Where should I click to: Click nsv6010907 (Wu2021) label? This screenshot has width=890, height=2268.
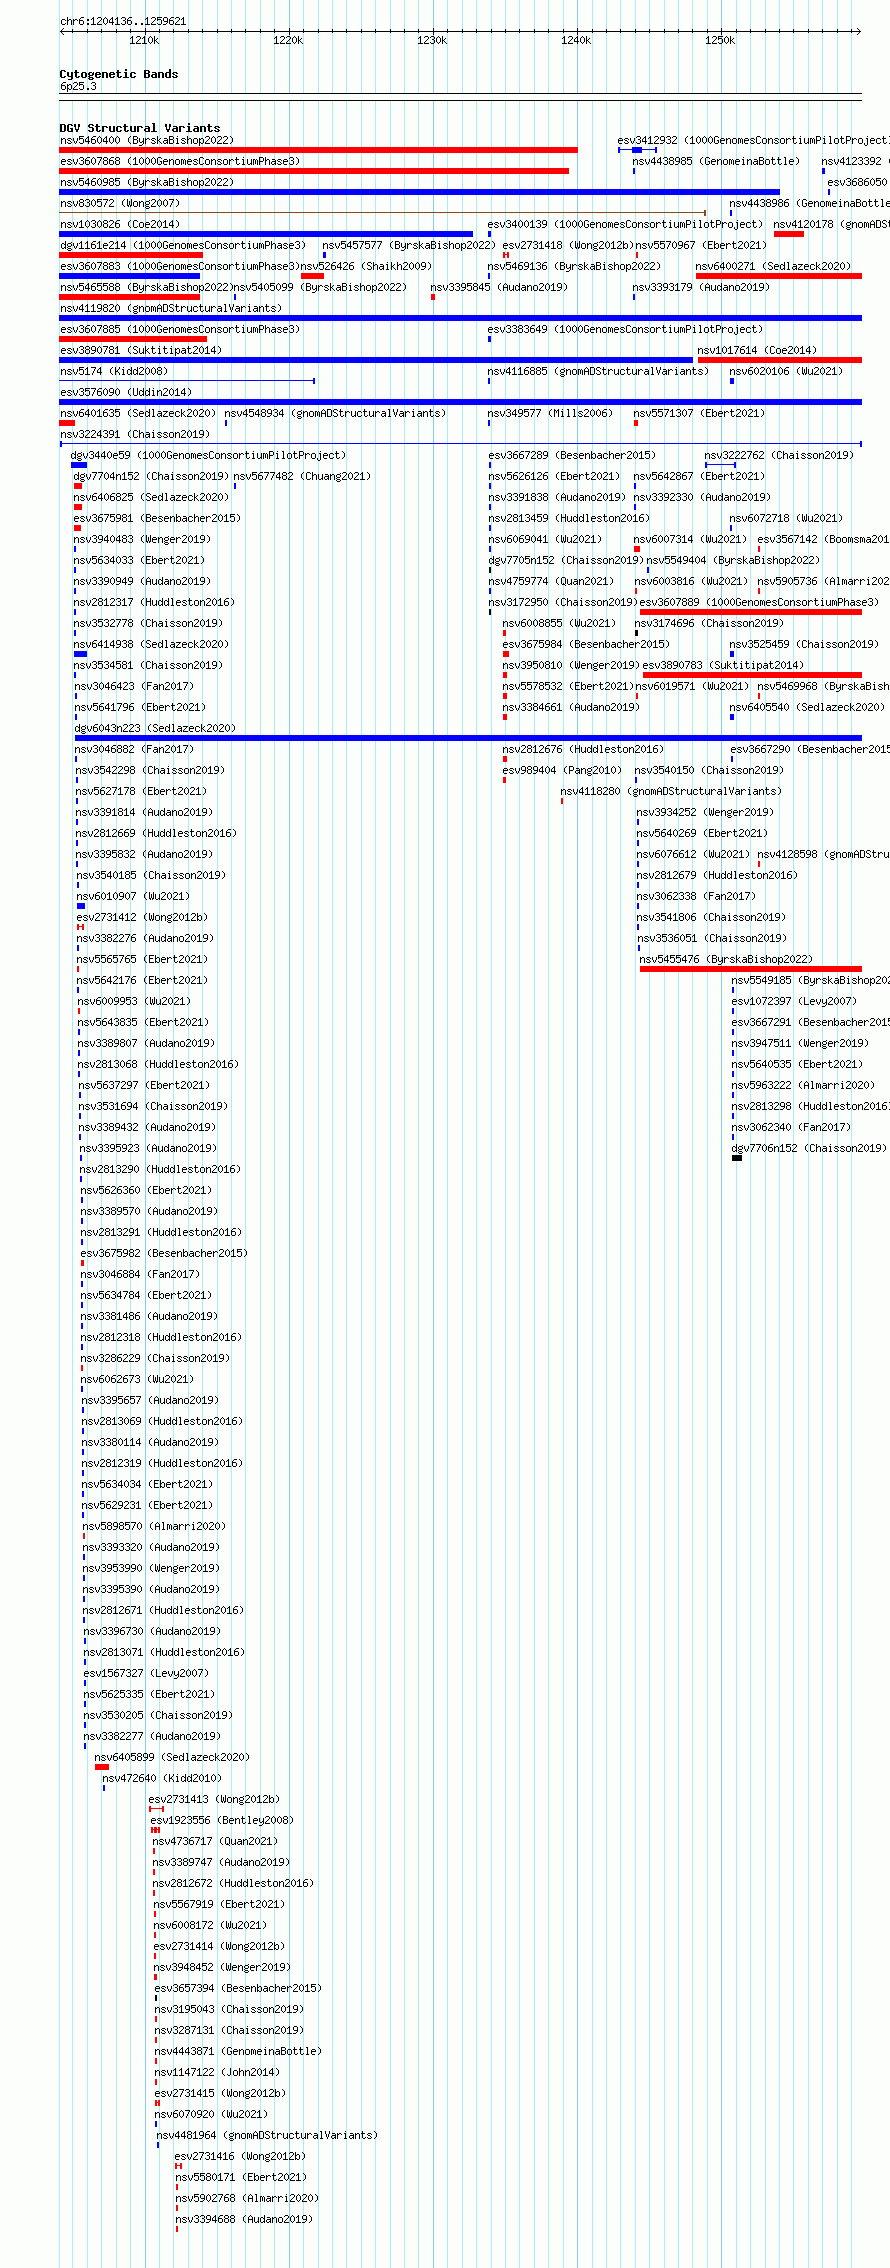[x=133, y=896]
